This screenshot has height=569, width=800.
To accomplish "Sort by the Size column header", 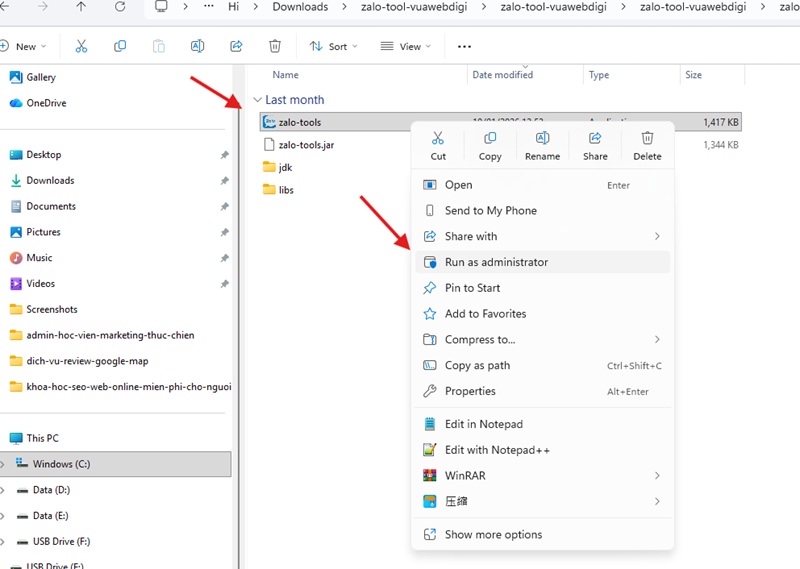I will (x=693, y=75).
